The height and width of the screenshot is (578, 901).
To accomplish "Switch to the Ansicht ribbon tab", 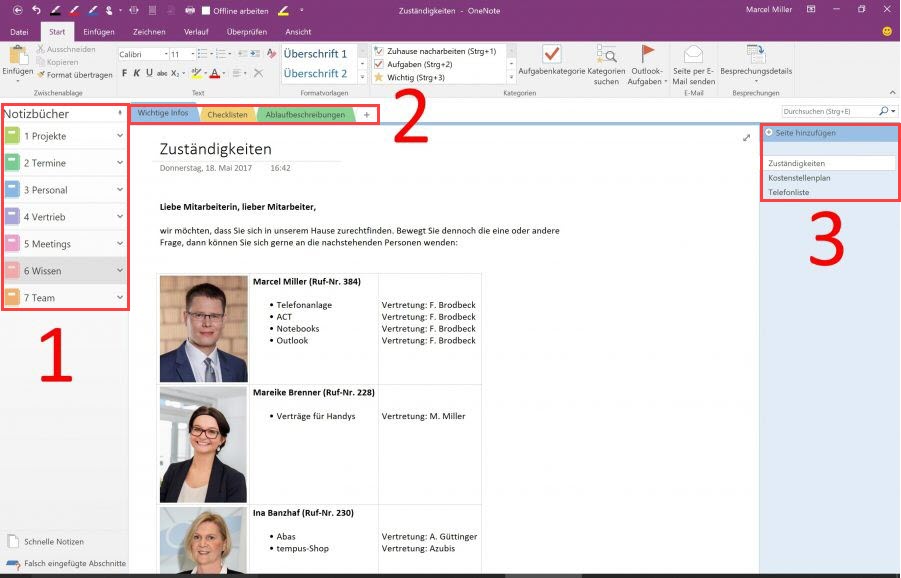I will tap(298, 32).
